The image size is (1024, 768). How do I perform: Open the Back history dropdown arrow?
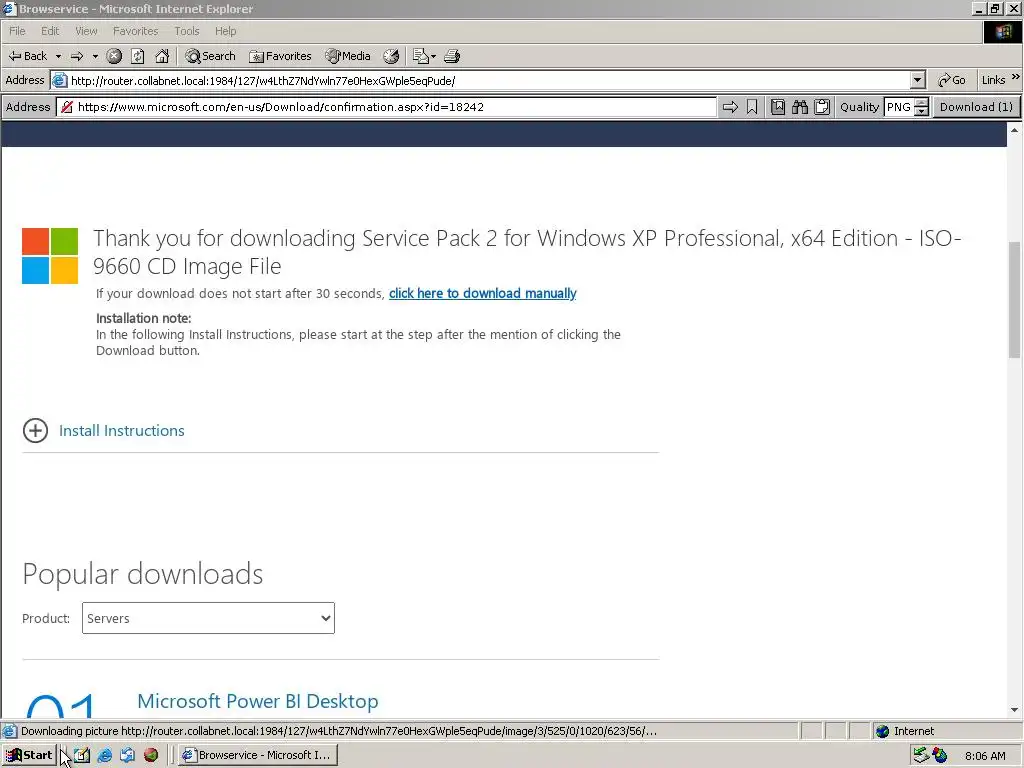tap(58, 56)
